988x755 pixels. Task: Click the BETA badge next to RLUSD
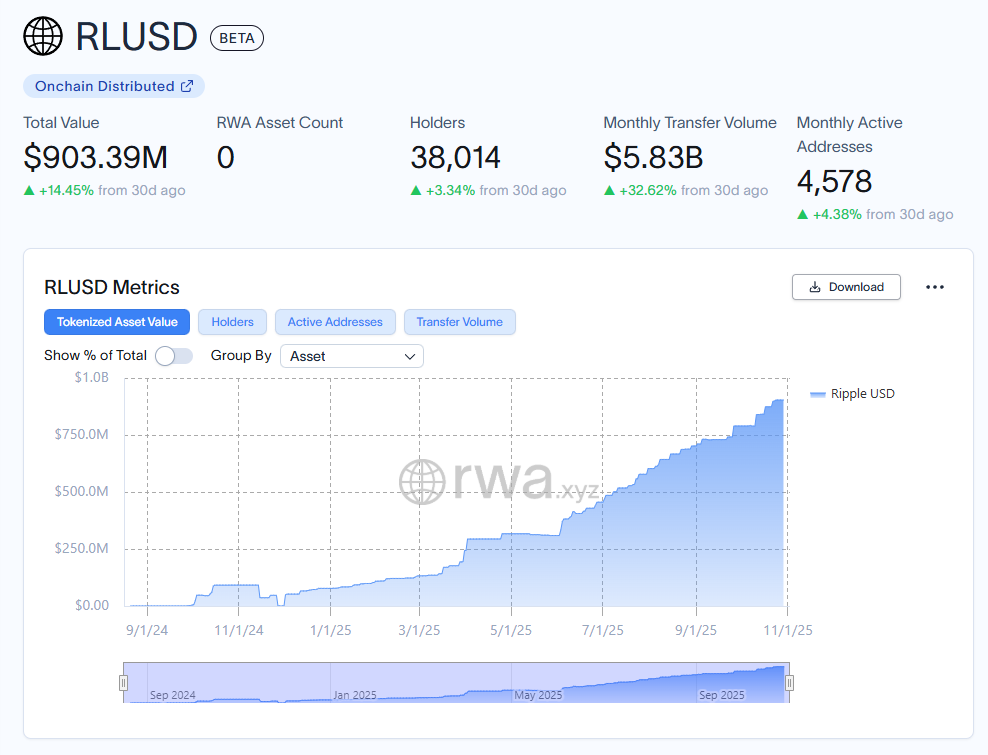pos(236,37)
